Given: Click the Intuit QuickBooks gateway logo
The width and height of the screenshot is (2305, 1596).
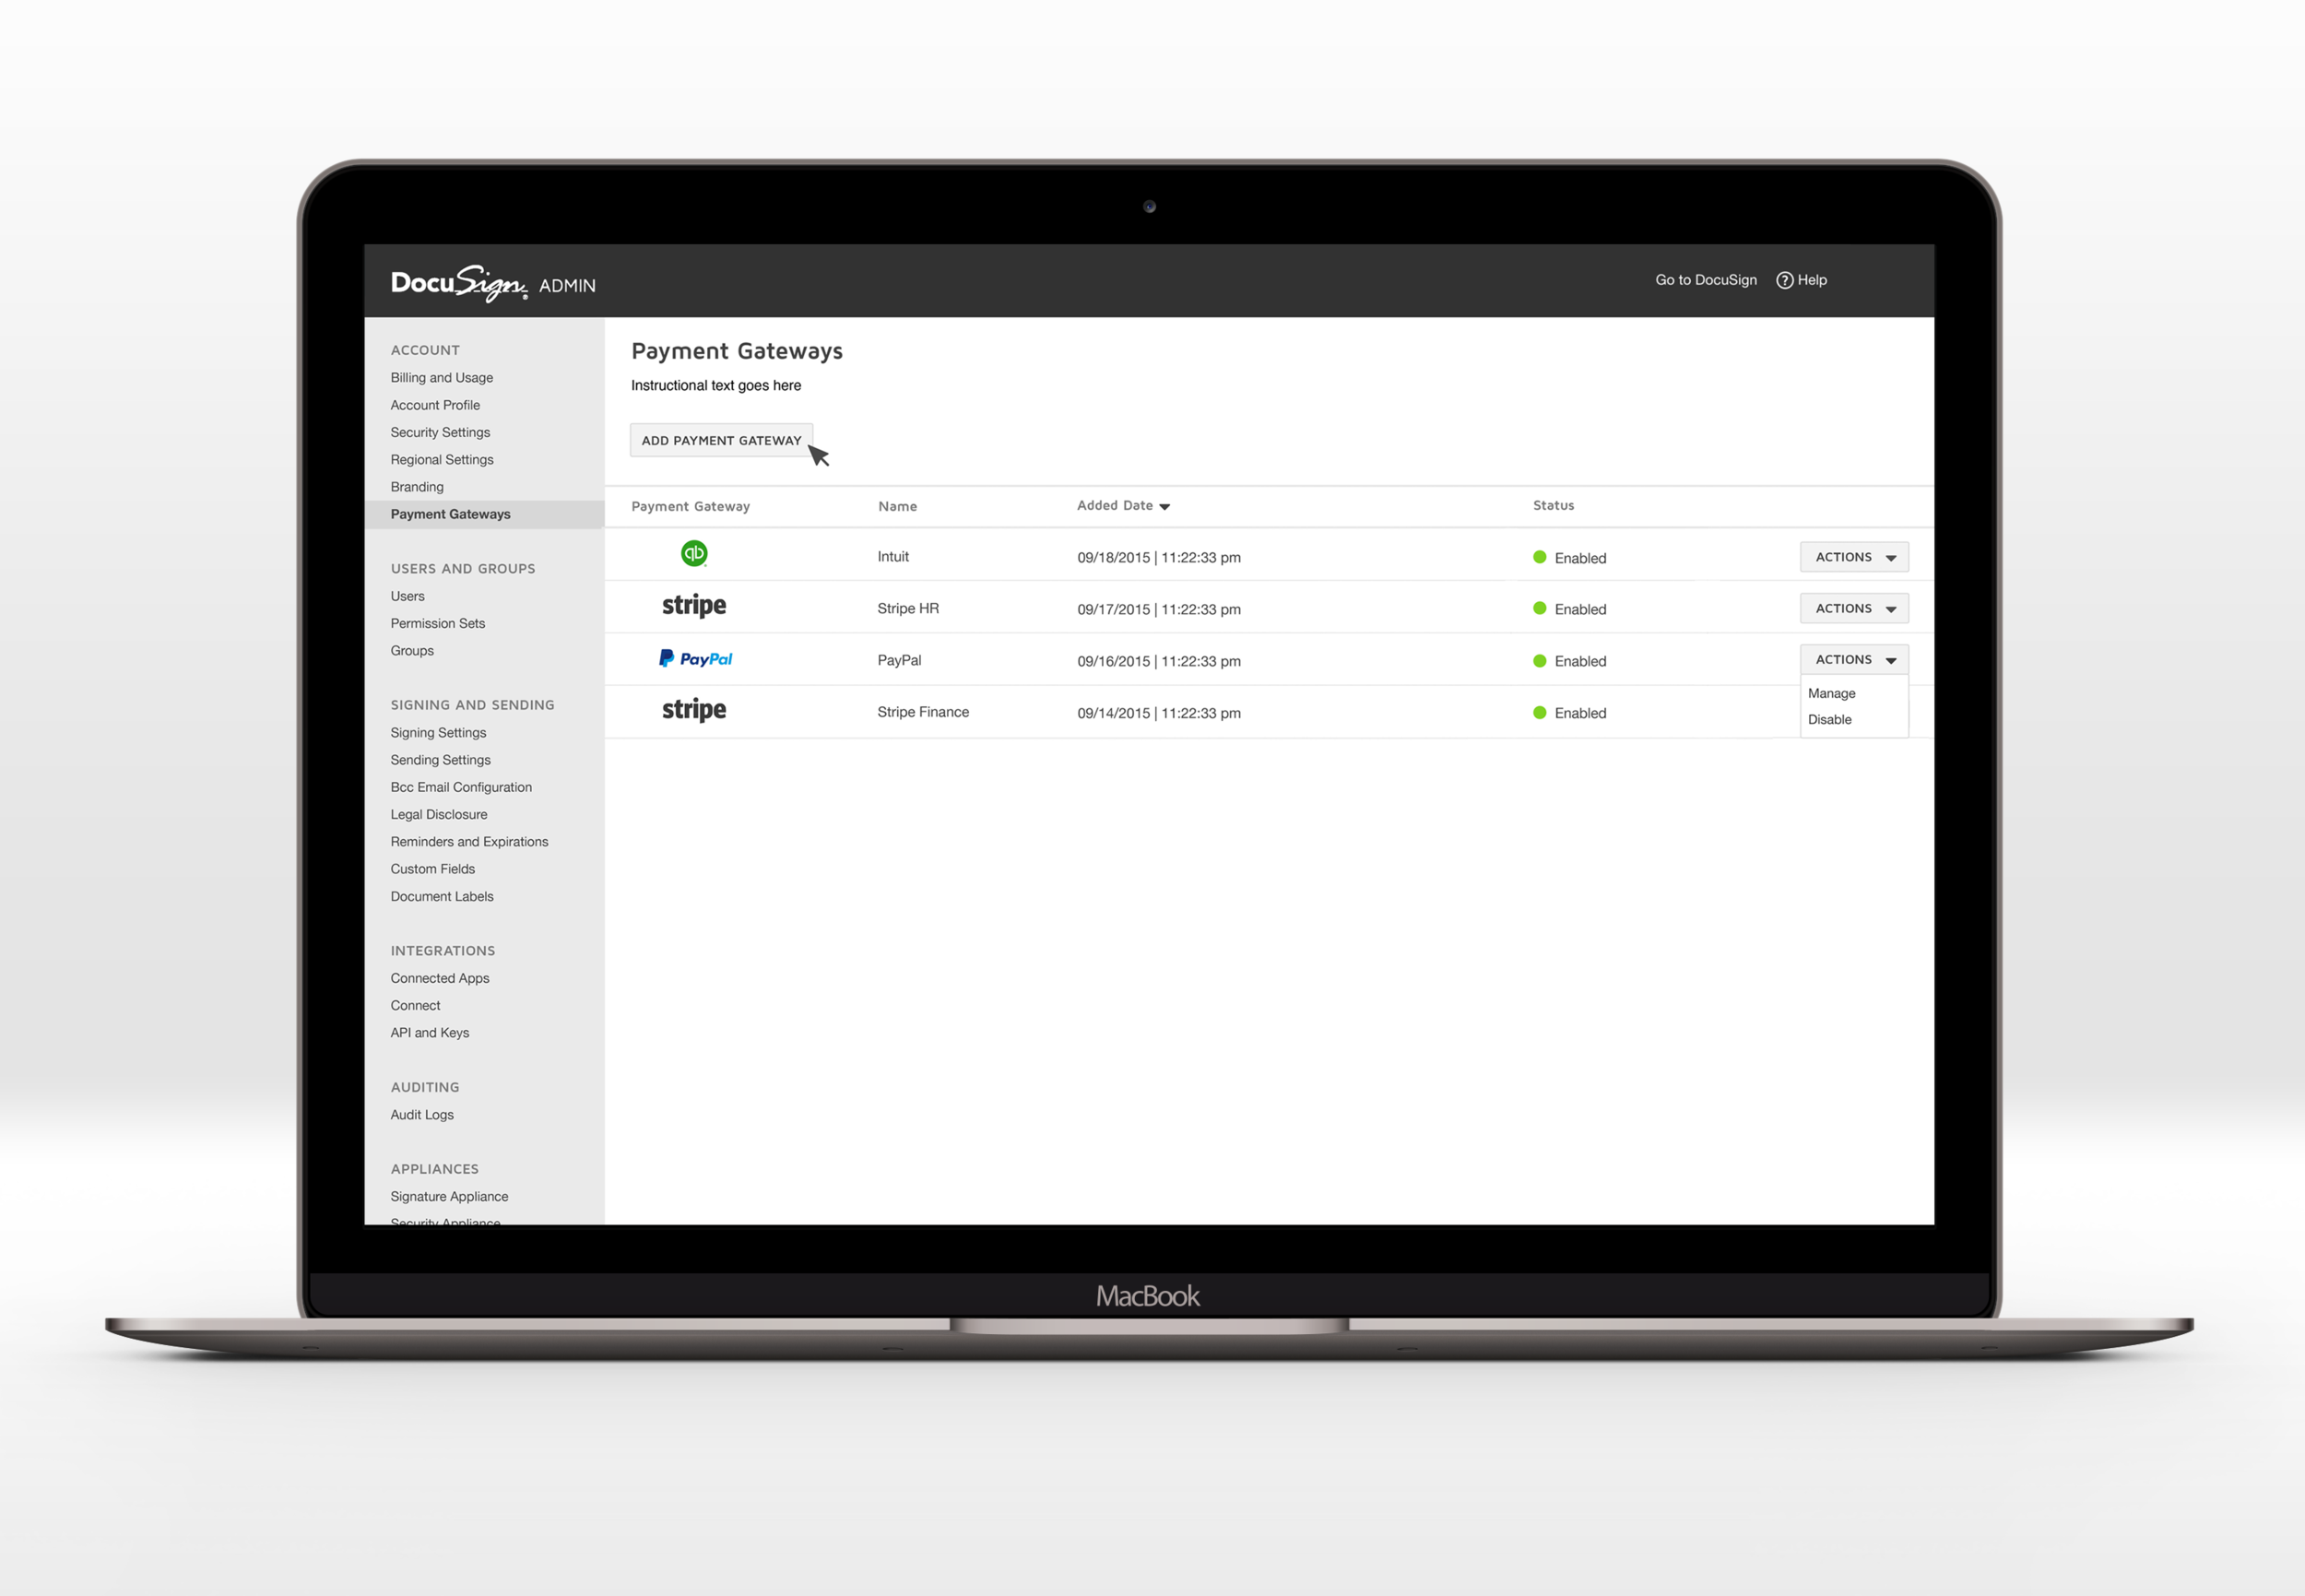Looking at the screenshot, I should click(694, 553).
